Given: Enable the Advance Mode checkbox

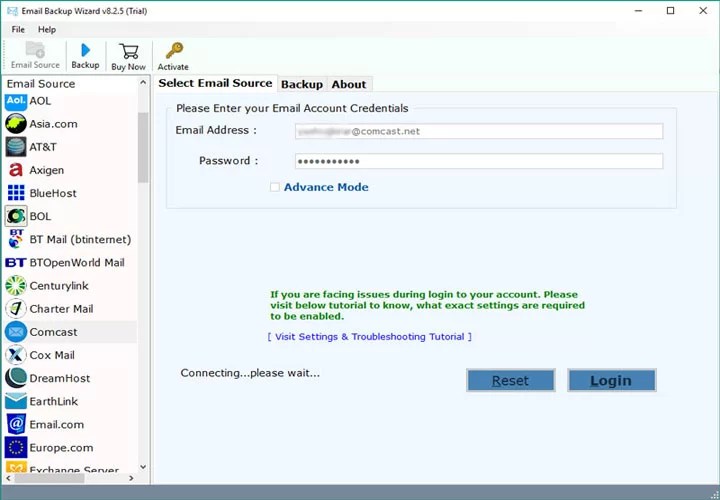Looking at the screenshot, I should click(x=275, y=187).
